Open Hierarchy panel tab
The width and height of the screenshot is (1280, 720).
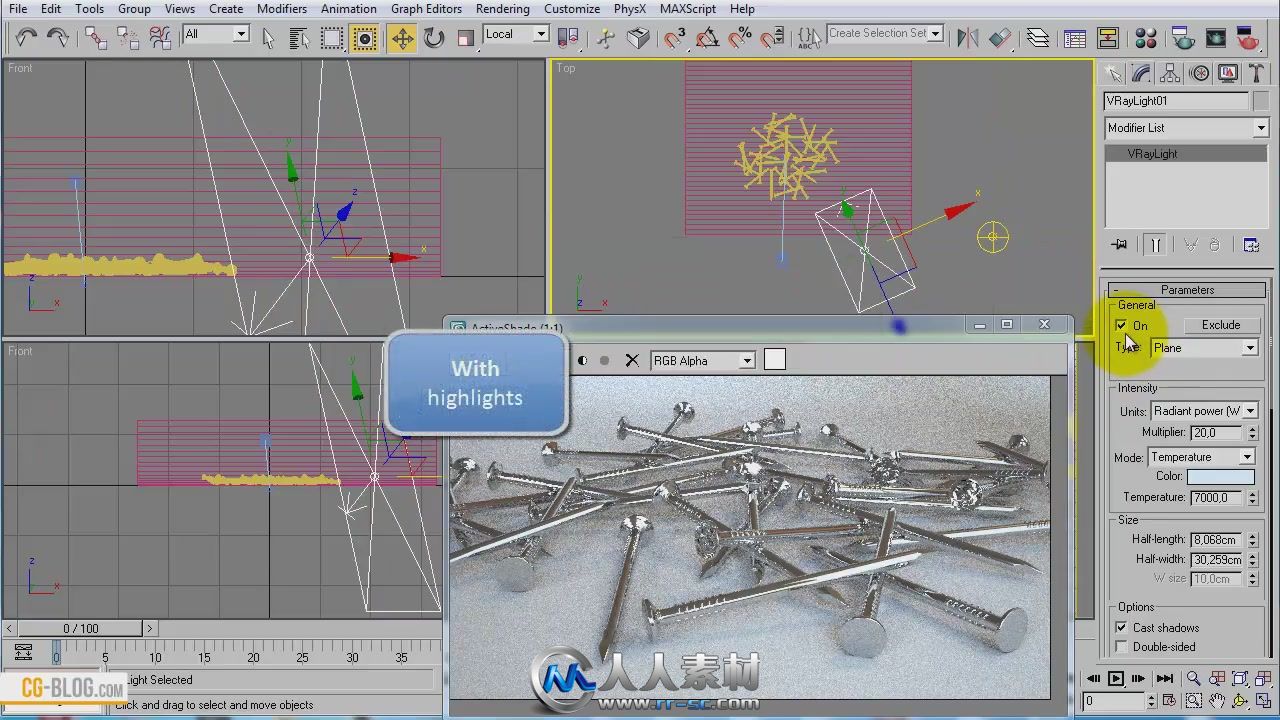click(x=1170, y=74)
